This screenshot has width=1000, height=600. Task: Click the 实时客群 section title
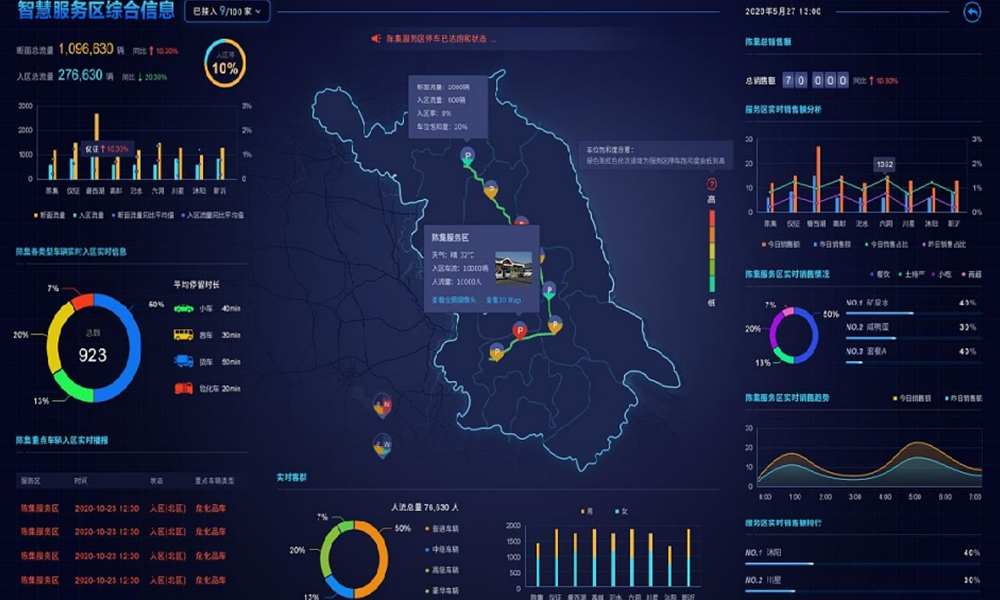291,478
